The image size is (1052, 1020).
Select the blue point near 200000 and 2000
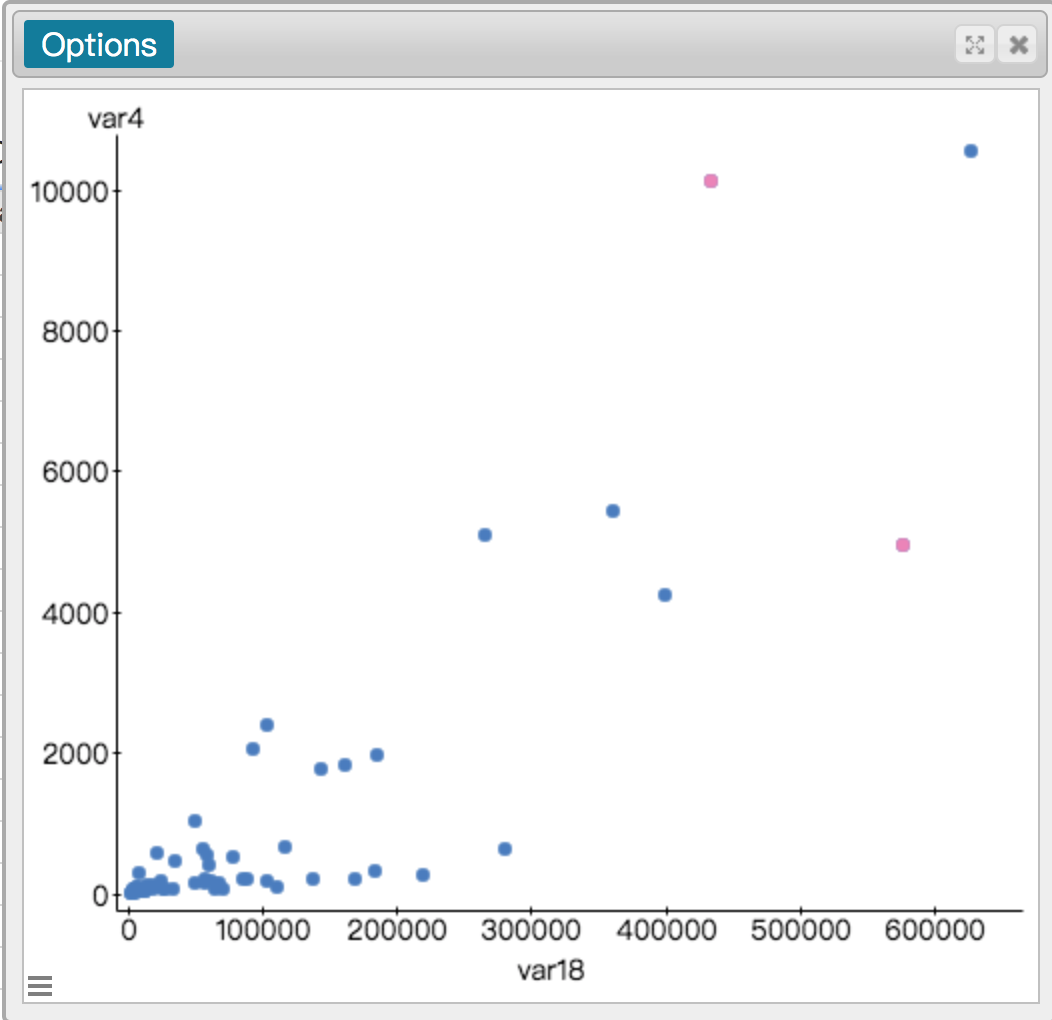click(x=377, y=753)
